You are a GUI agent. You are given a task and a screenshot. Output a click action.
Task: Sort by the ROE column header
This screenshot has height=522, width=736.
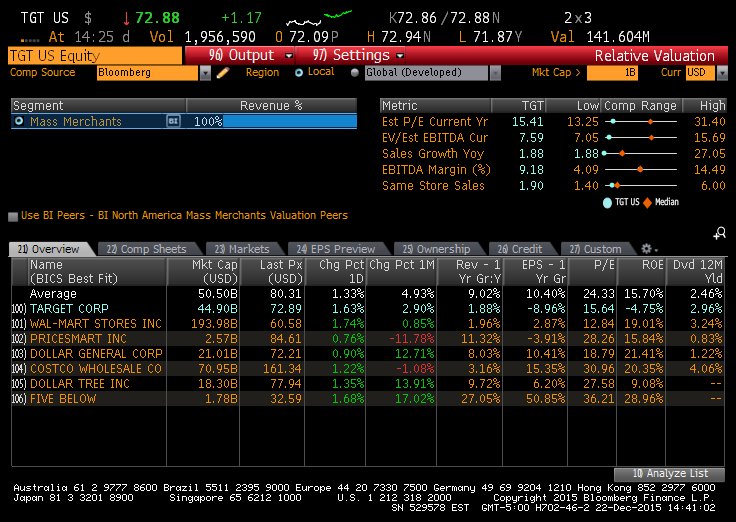click(642, 272)
